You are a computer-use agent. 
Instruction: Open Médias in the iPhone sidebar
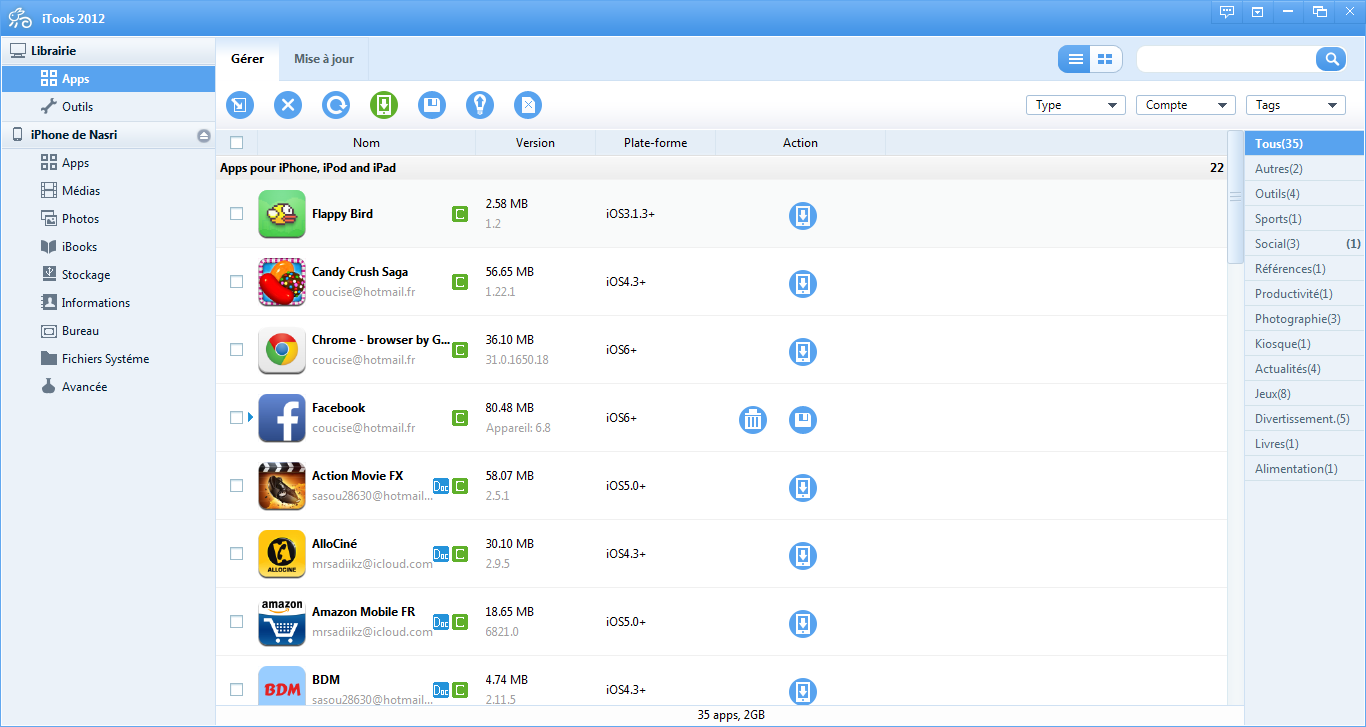coord(108,191)
